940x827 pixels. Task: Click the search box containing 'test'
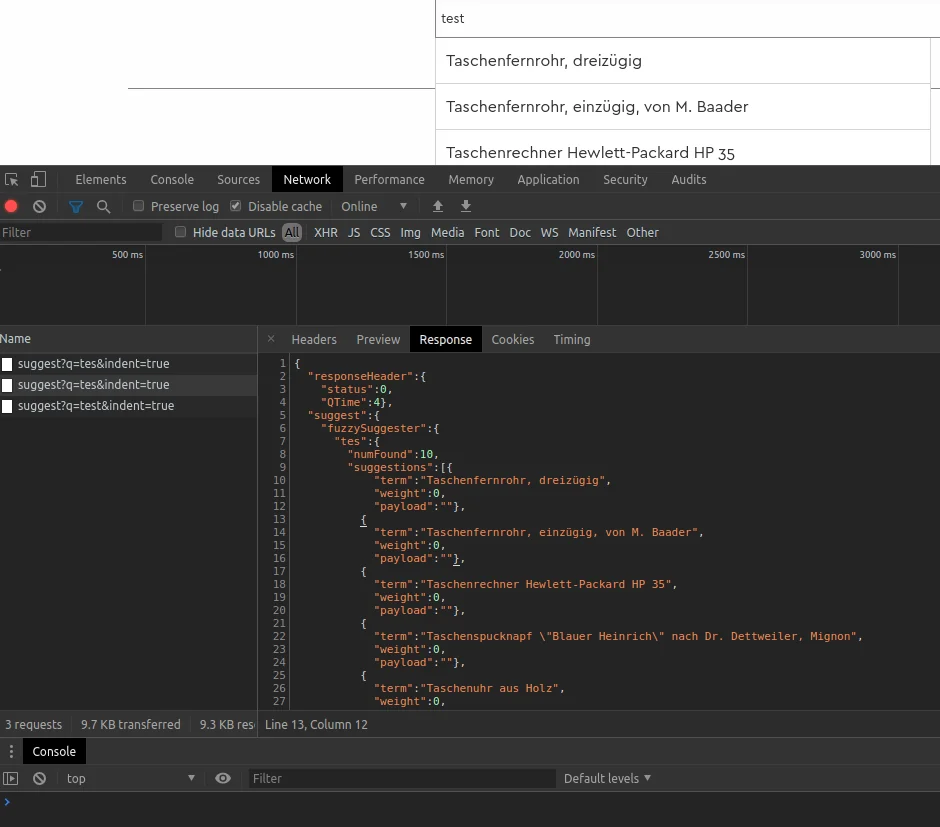(687, 19)
